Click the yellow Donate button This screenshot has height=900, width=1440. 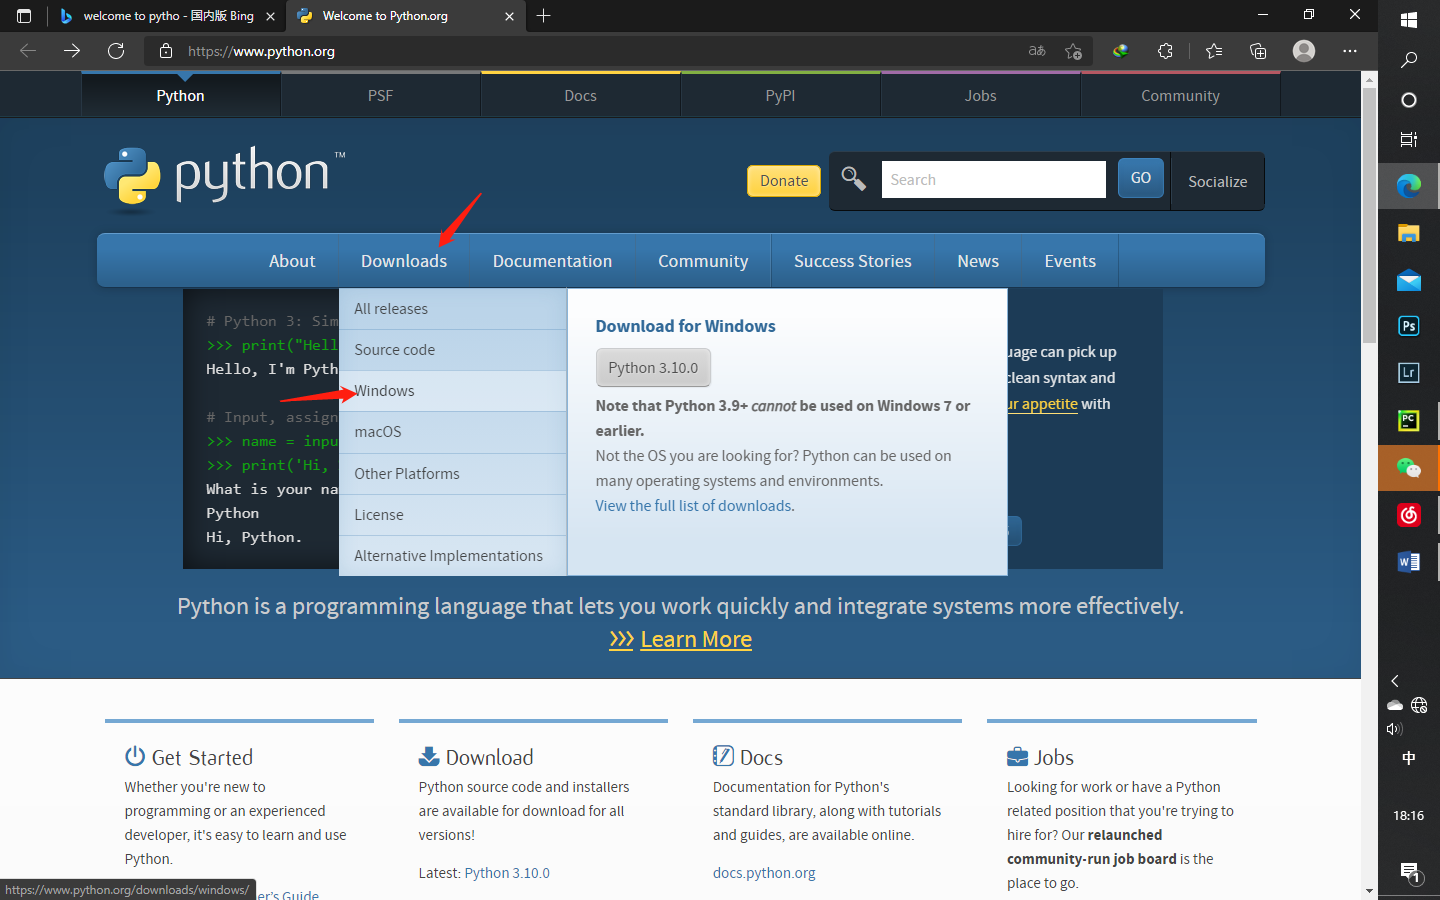783,180
